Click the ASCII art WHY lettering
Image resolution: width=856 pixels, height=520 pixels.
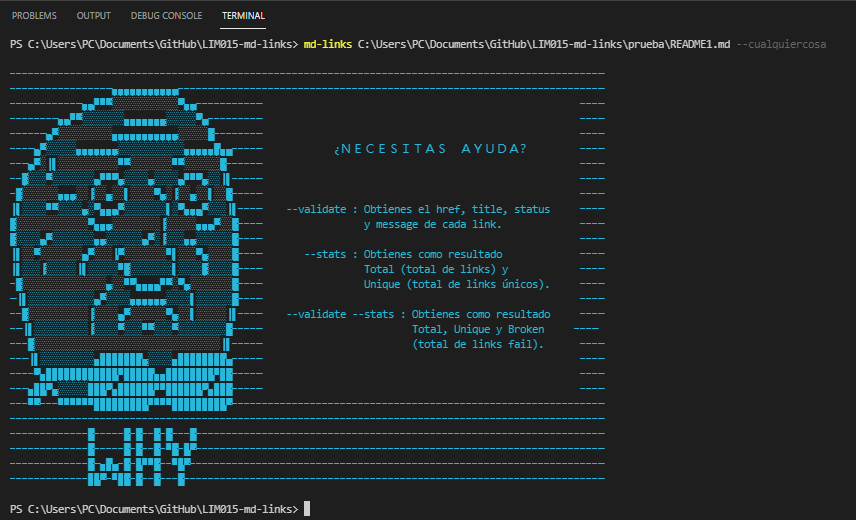pos(142,457)
